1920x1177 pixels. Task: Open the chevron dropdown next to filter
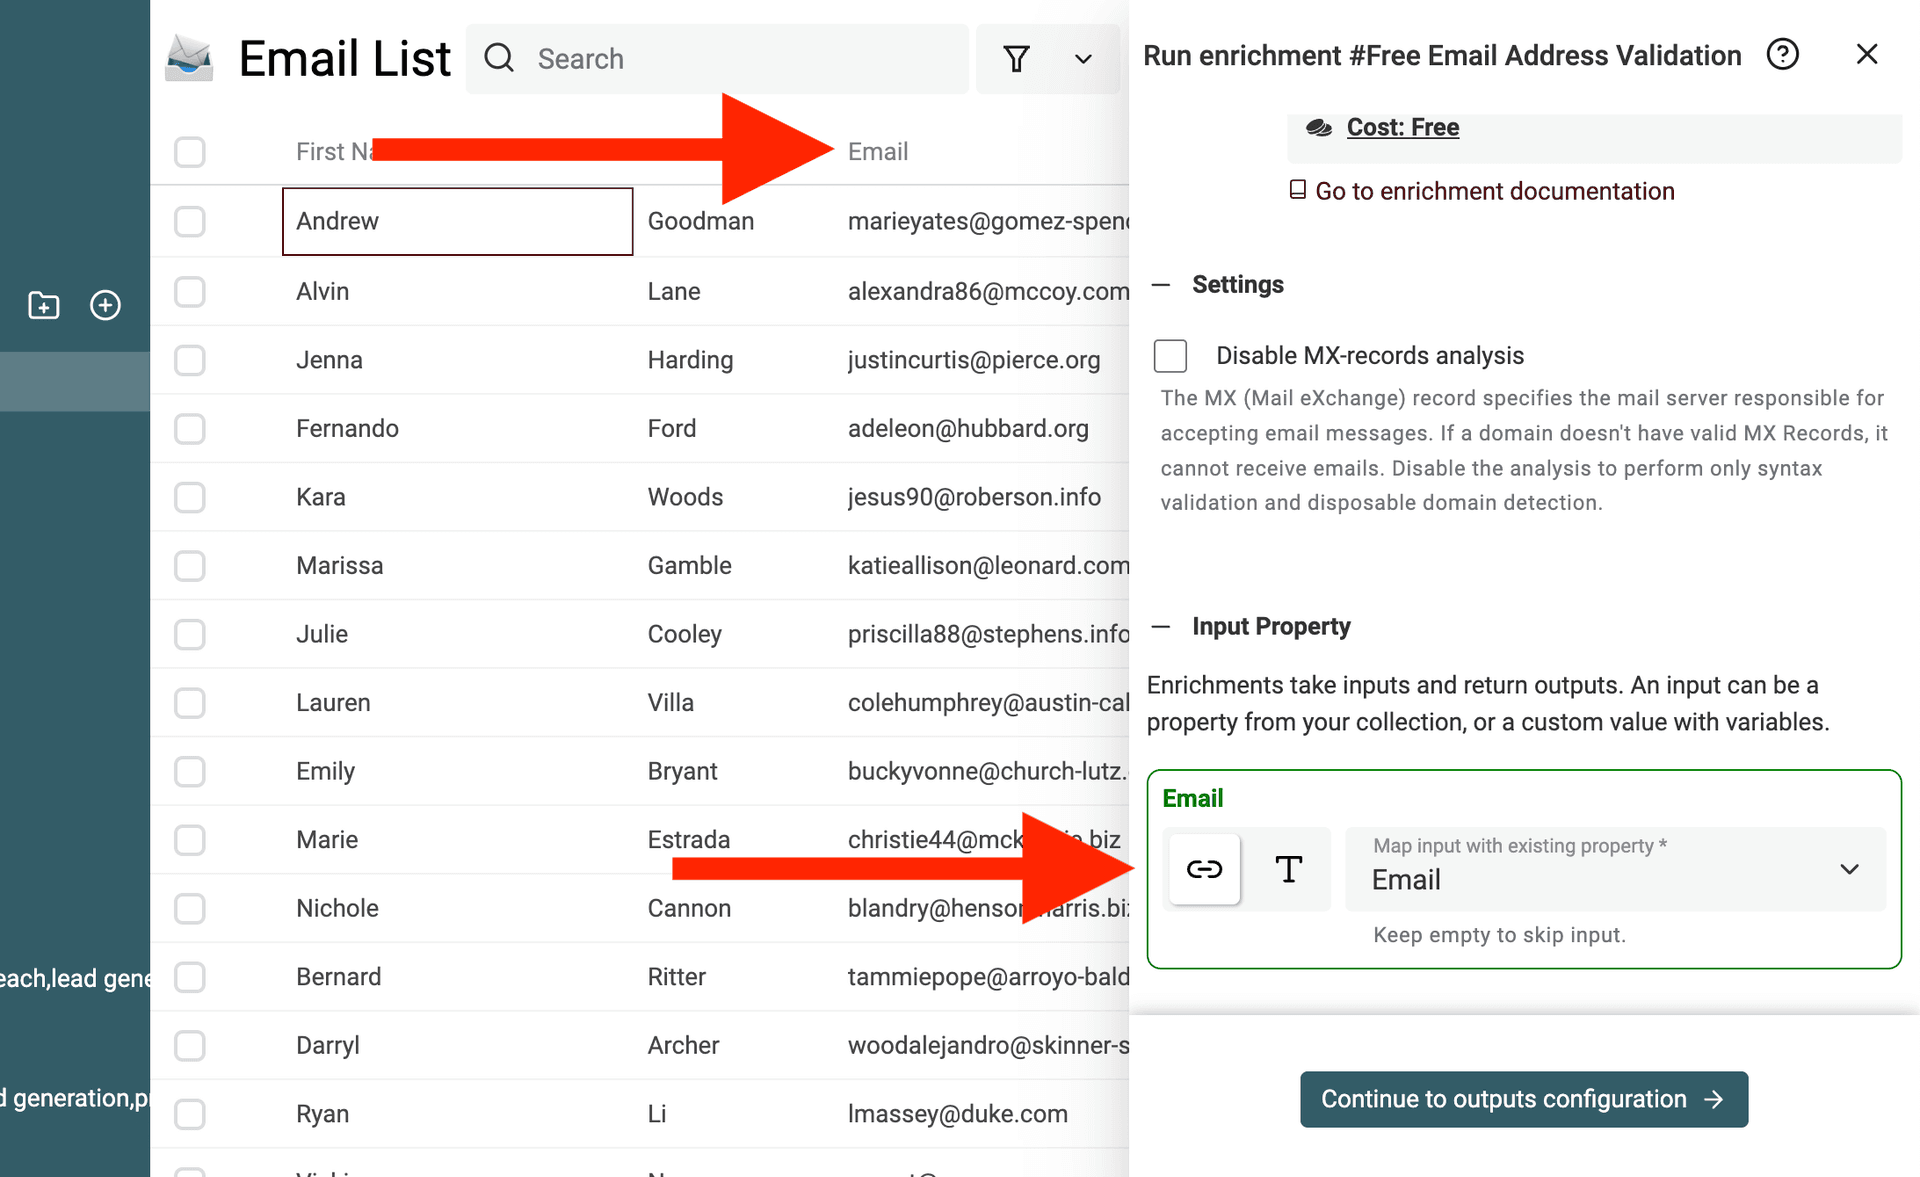(x=1083, y=59)
